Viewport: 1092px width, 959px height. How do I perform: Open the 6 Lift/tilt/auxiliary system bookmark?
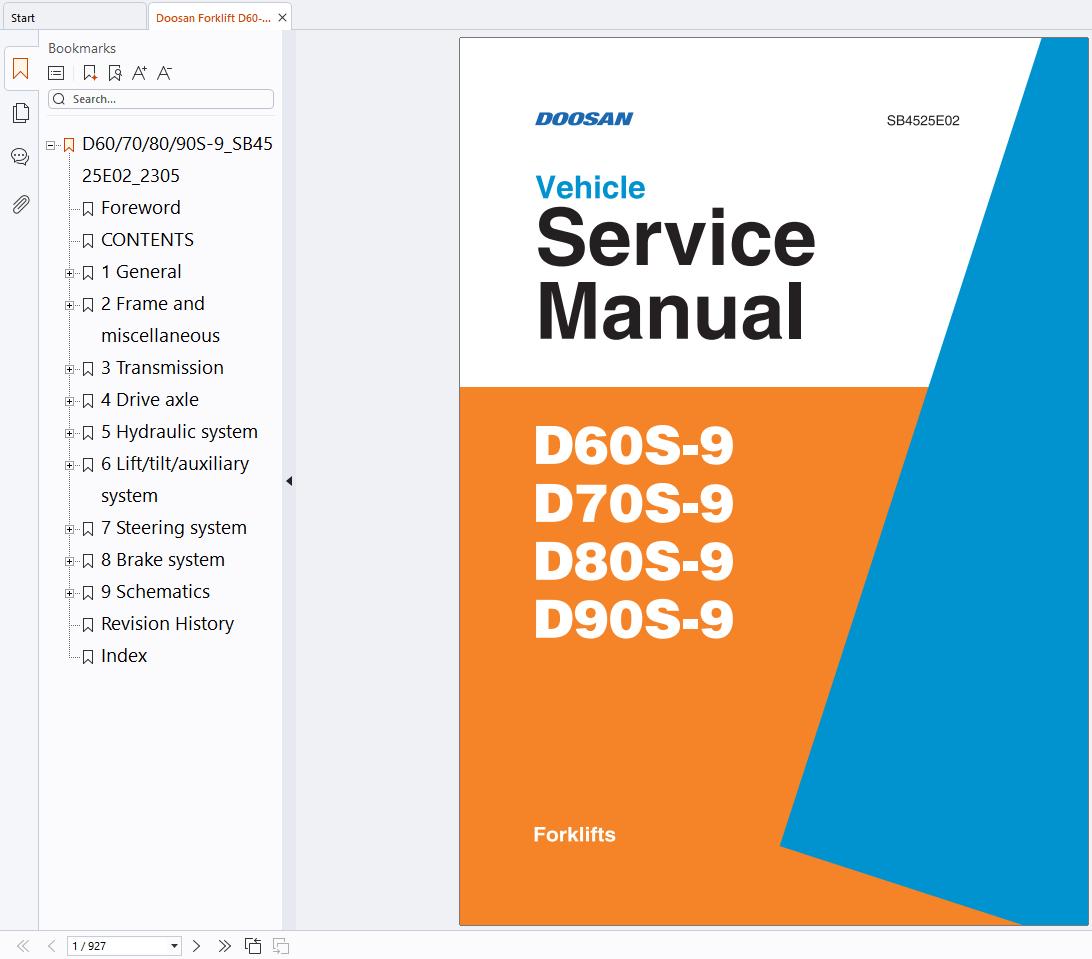[x=175, y=480]
